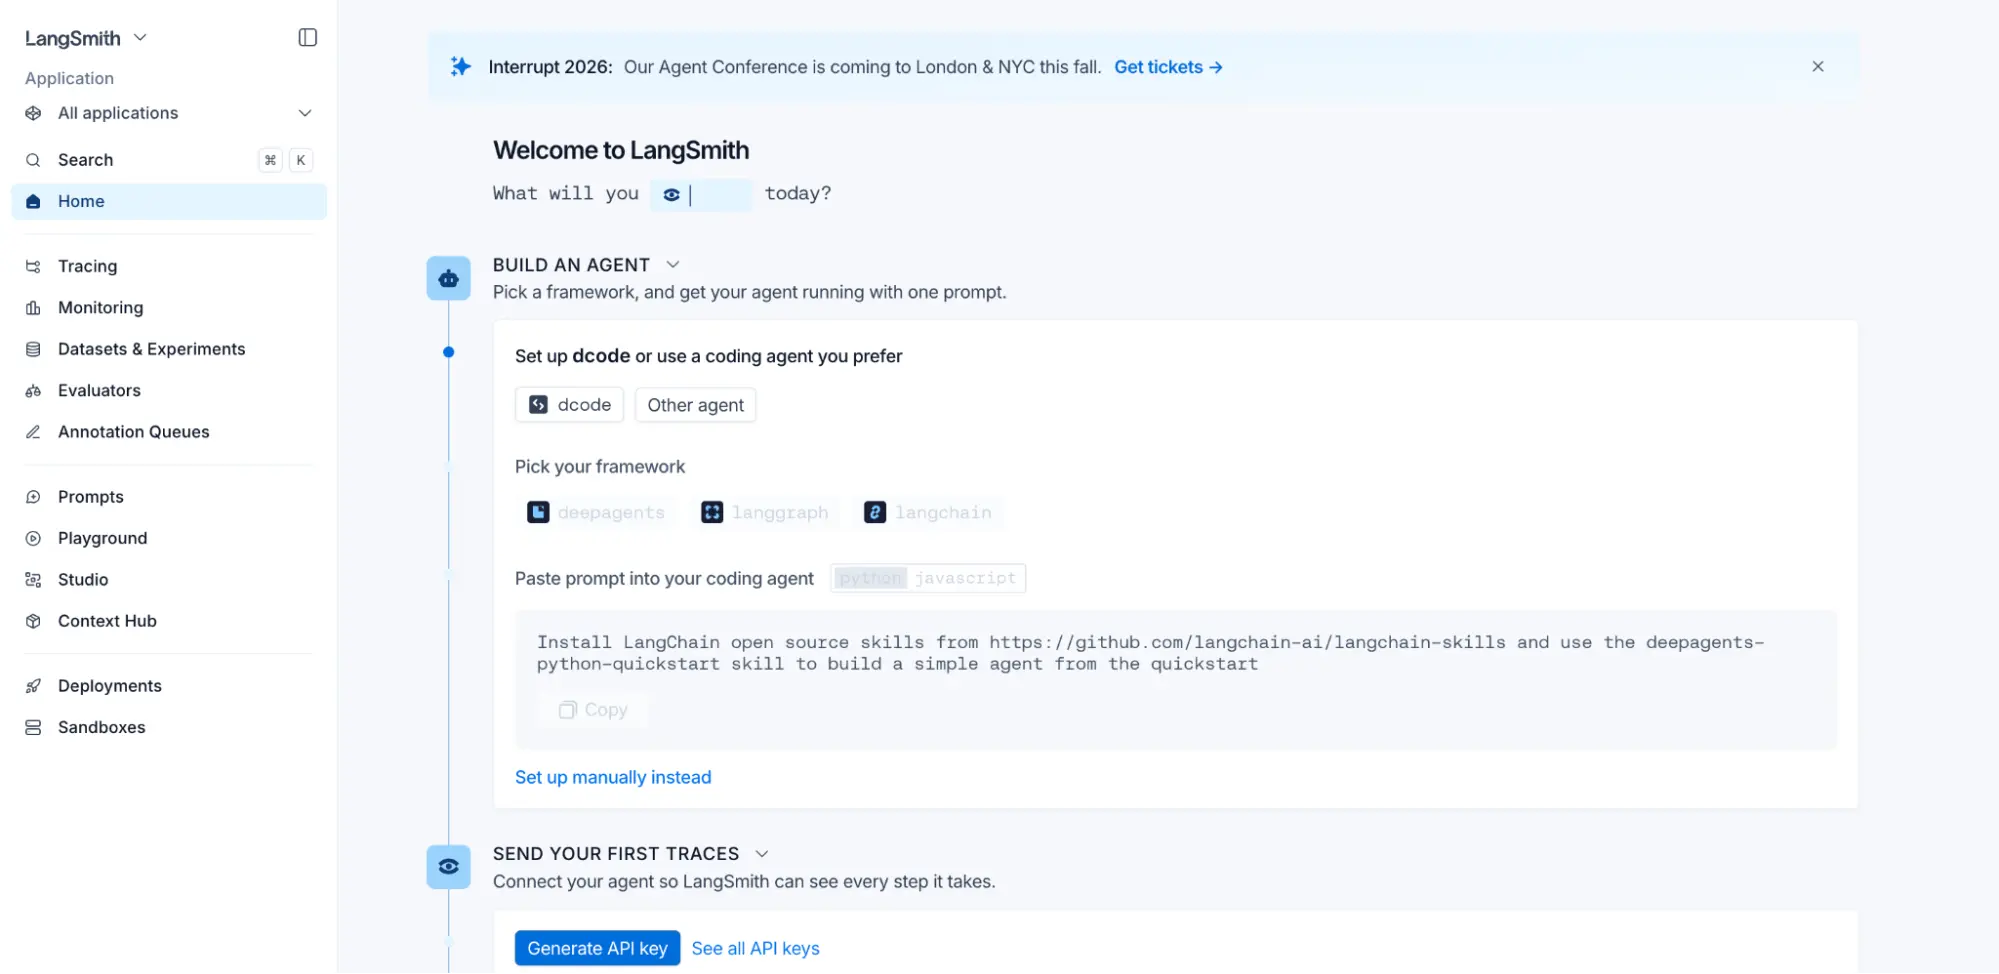The image size is (1999, 974).
Task: Choose the deepagents framework
Action: point(596,513)
